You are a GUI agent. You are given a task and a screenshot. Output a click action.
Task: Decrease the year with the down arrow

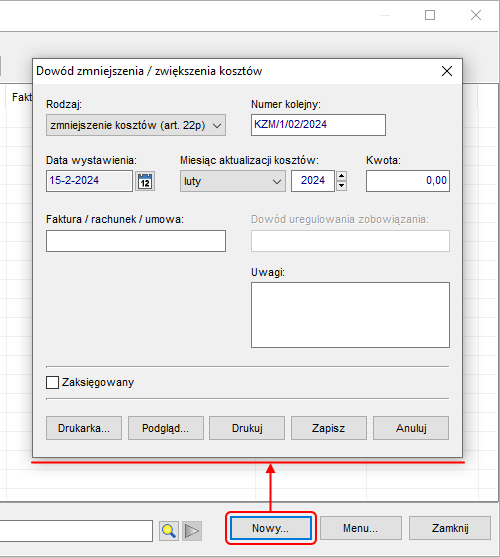[342, 186]
